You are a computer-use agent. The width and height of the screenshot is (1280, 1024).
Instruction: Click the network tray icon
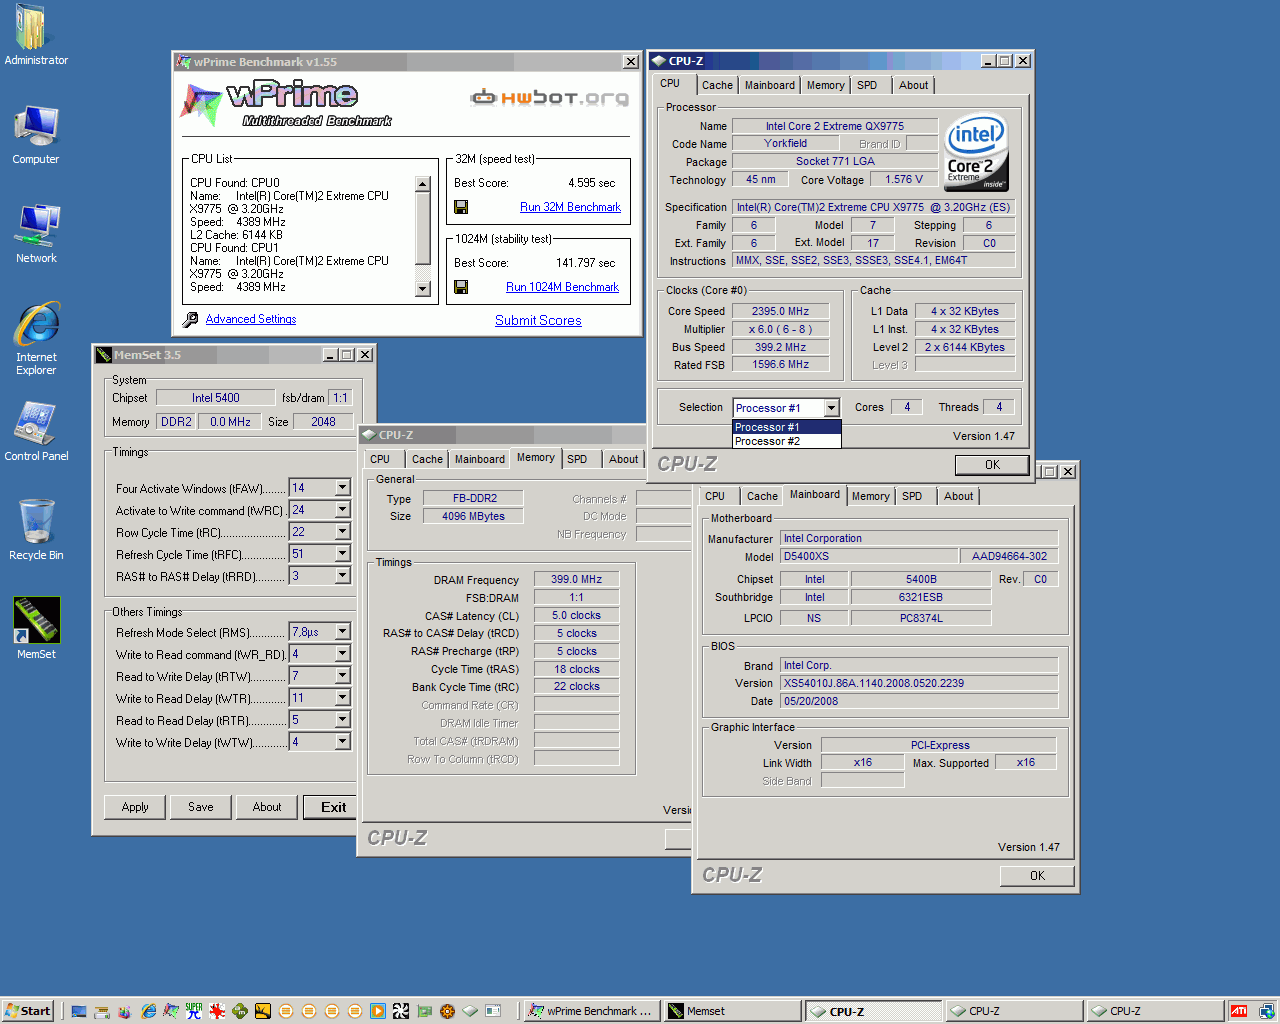click(1266, 1011)
